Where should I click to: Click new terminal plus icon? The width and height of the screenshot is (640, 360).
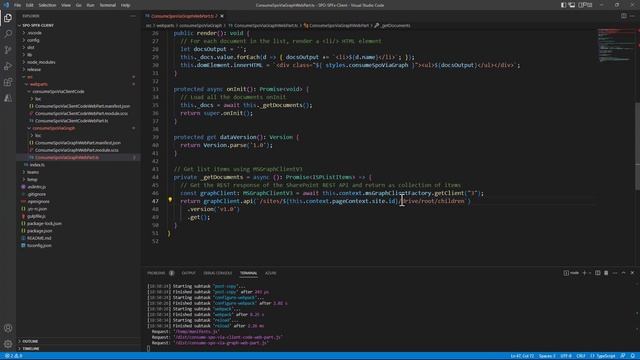(584, 273)
